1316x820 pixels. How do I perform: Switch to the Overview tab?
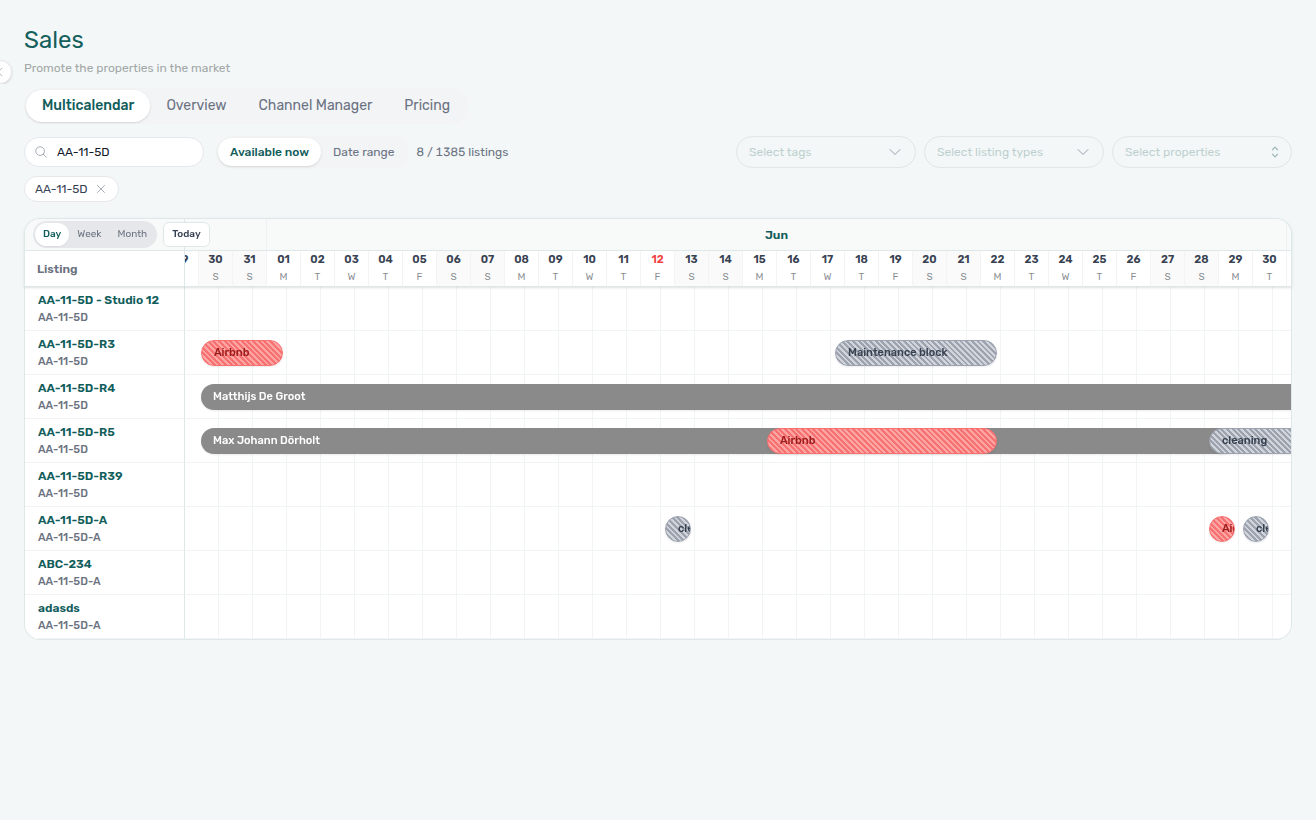pos(196,105)
